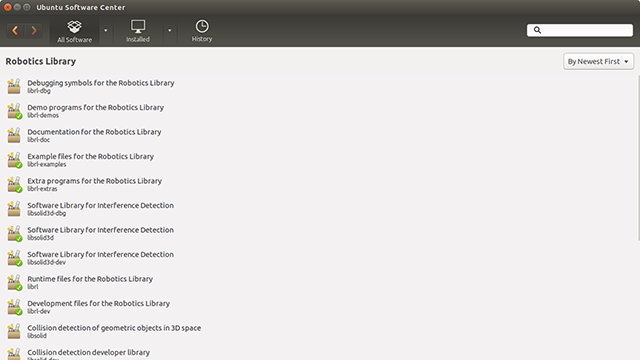Screen dimensions: 640x360
Task: Select 'Collision detection of geometric objects in 3D space'
Action: point(114,328)
